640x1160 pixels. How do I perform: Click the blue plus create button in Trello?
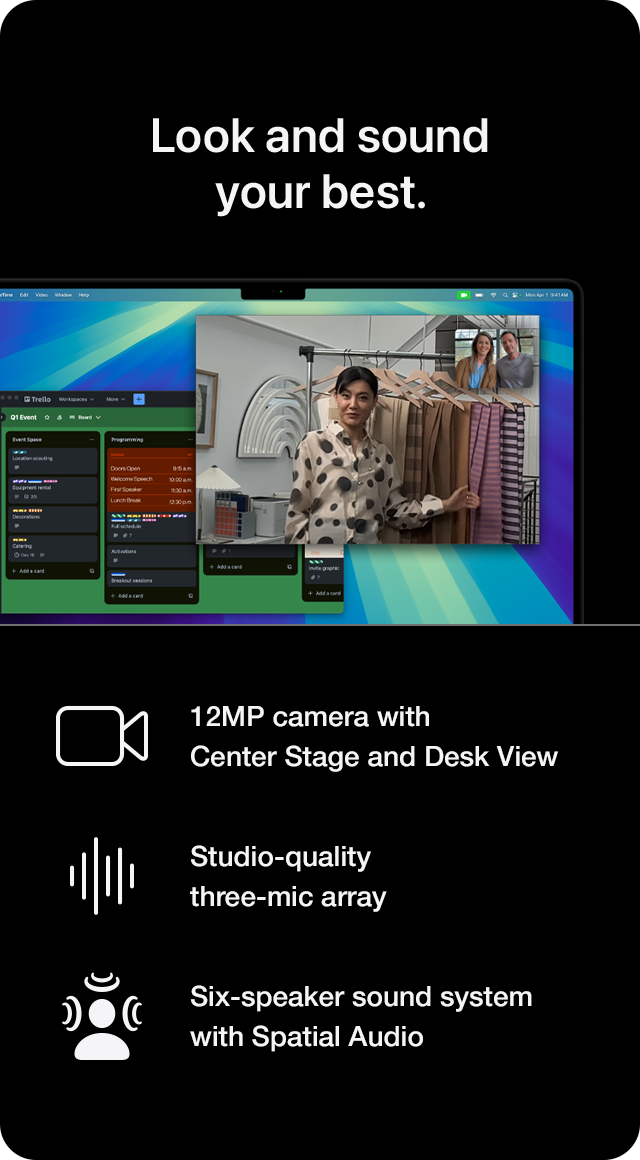[139, 399]
